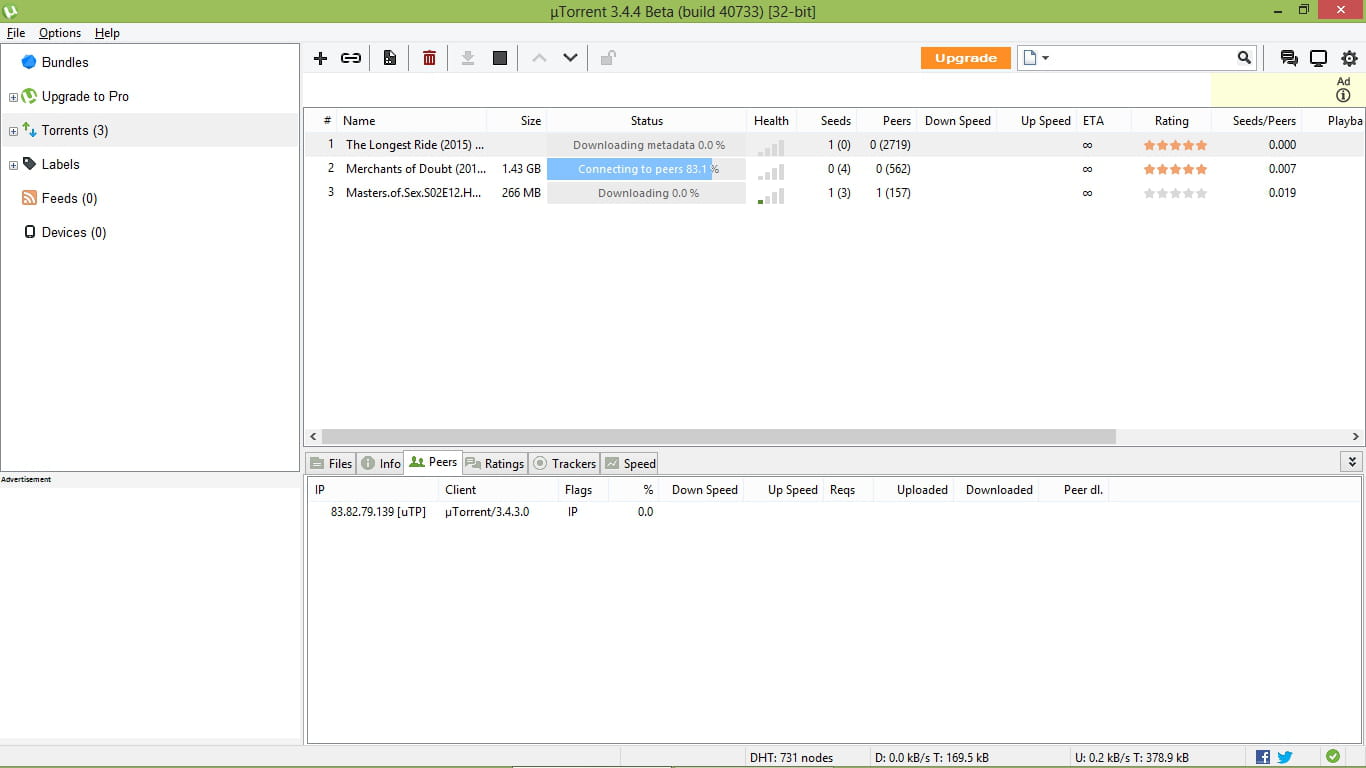1366x768 pixels.
Task: Open Feeds (0) in the sidebar
Action: click(x=69, y=198)
